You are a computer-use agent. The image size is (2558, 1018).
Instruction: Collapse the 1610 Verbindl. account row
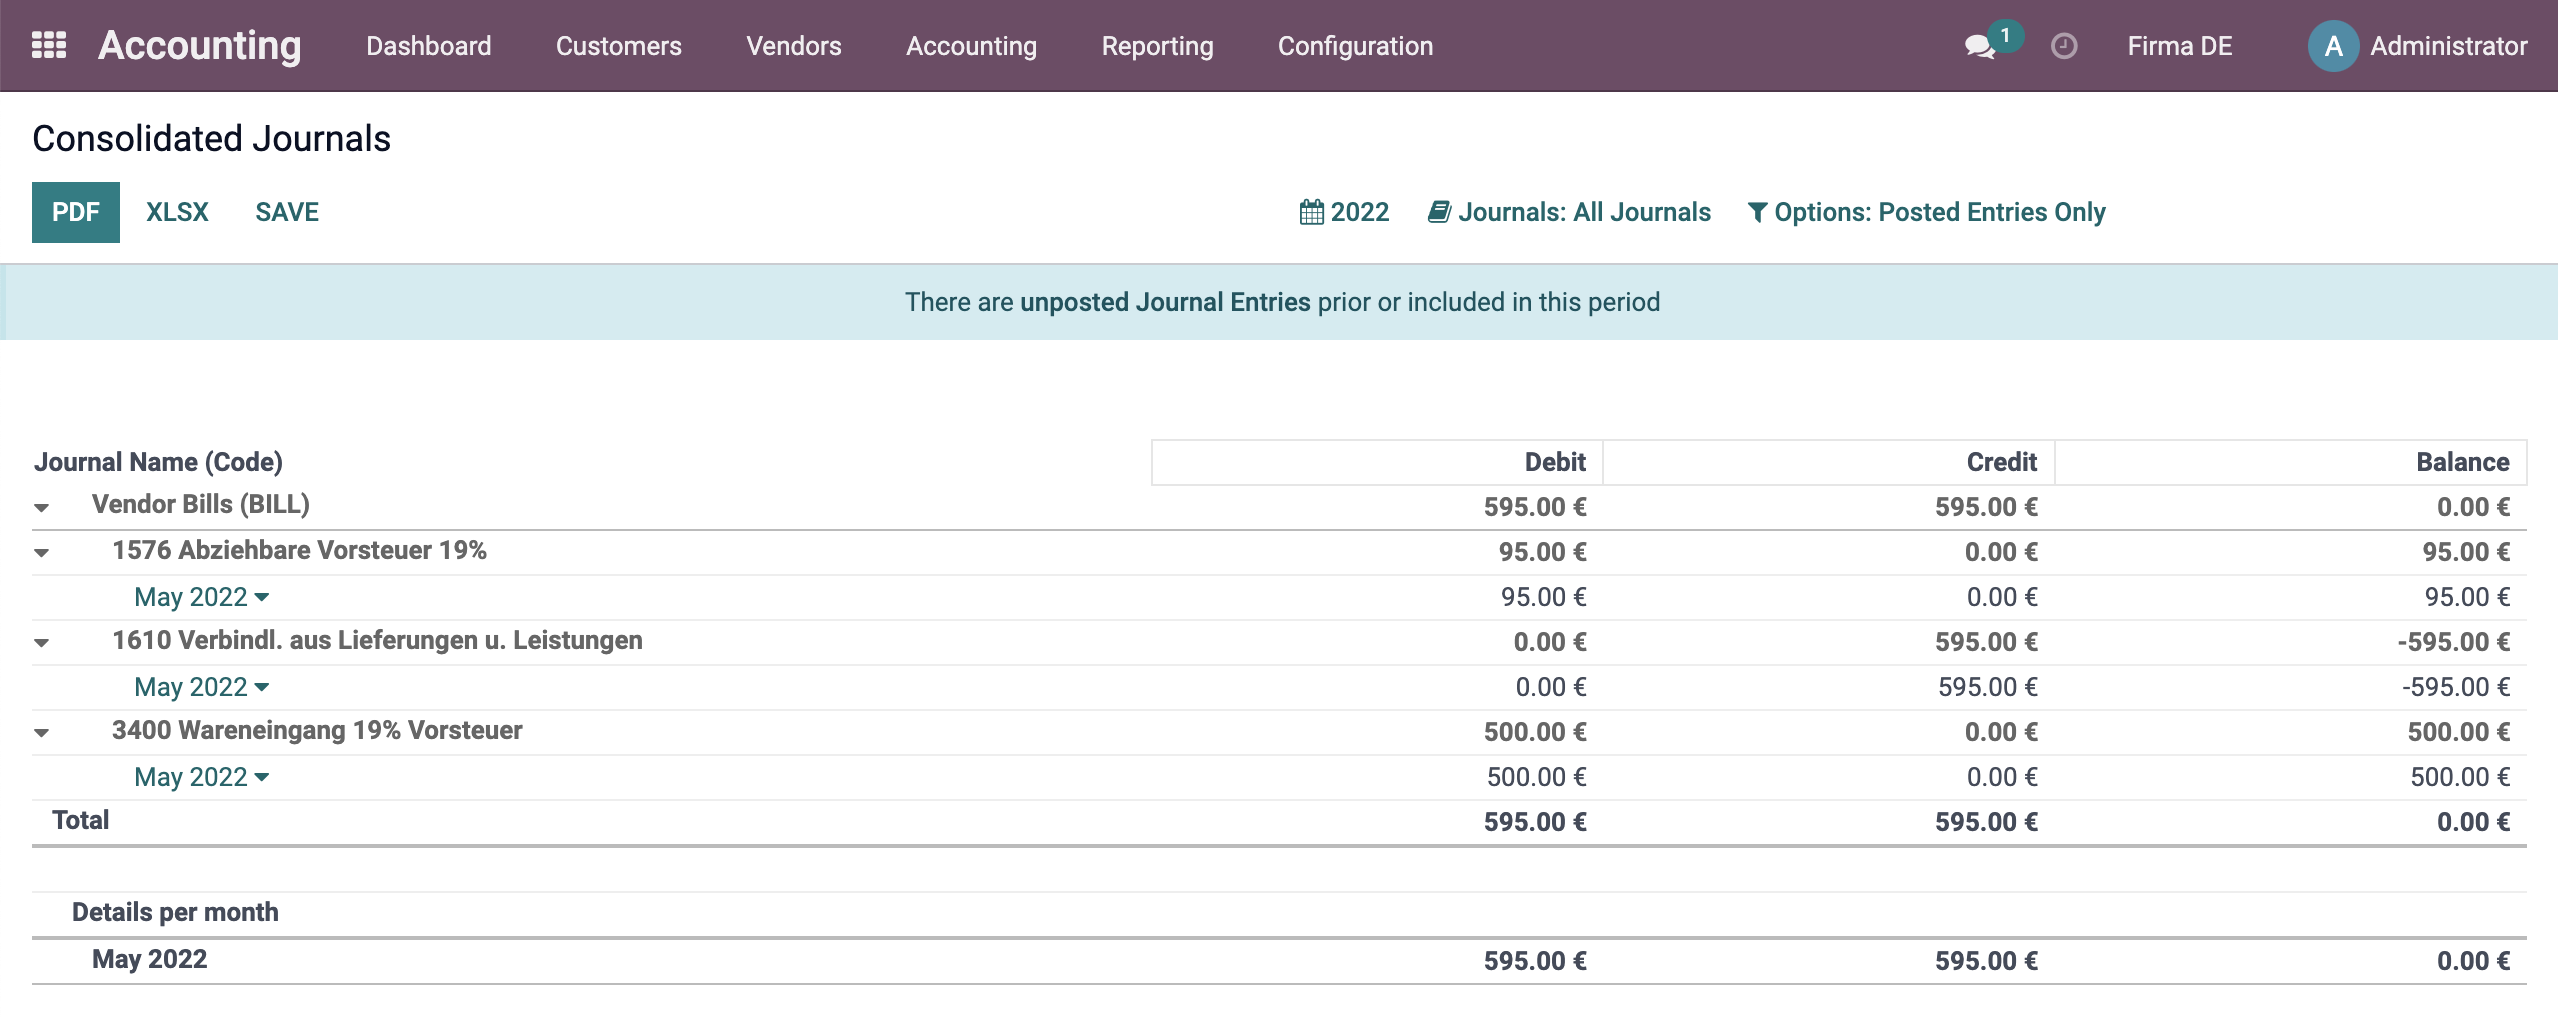pos(41,643)
